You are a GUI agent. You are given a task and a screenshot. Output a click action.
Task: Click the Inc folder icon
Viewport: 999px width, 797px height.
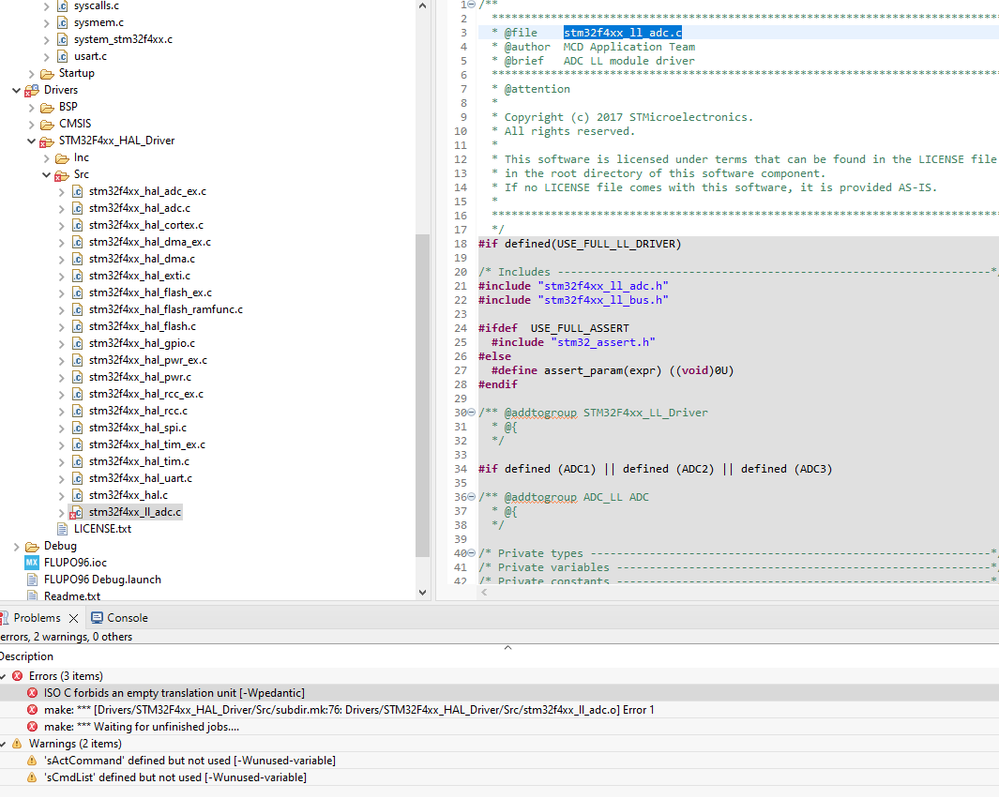[x=62, y=157]
